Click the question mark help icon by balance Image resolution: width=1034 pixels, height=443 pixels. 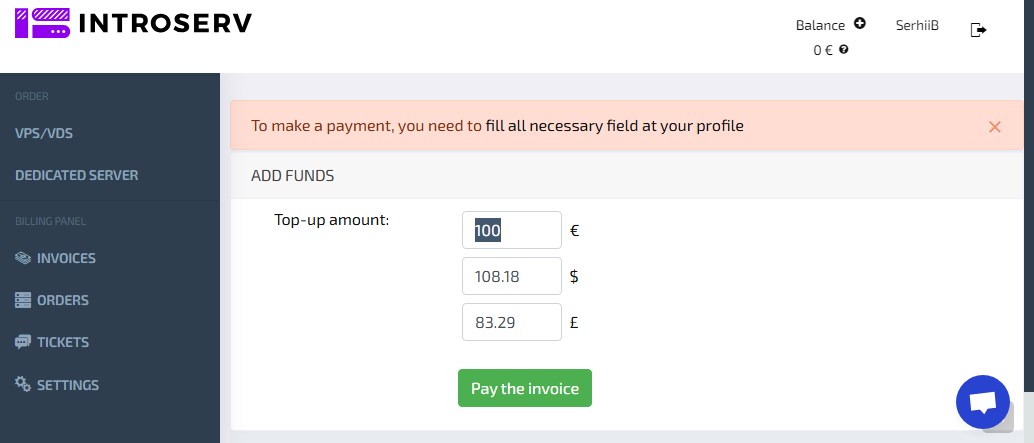[x=844, y=49]
